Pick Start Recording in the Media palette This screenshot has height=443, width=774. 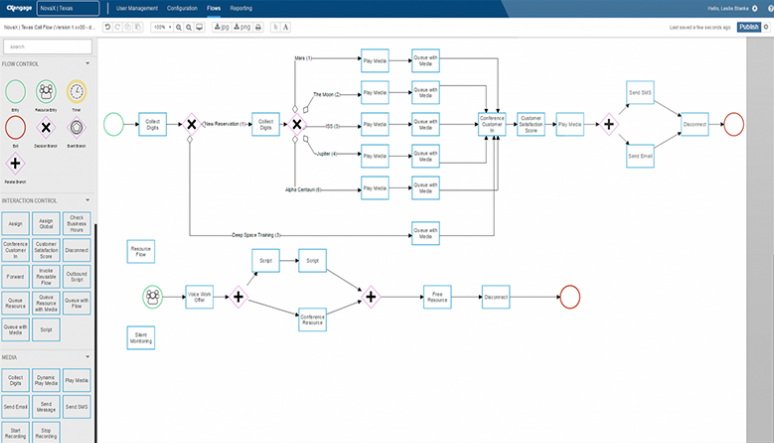click(x=15, y=433)
